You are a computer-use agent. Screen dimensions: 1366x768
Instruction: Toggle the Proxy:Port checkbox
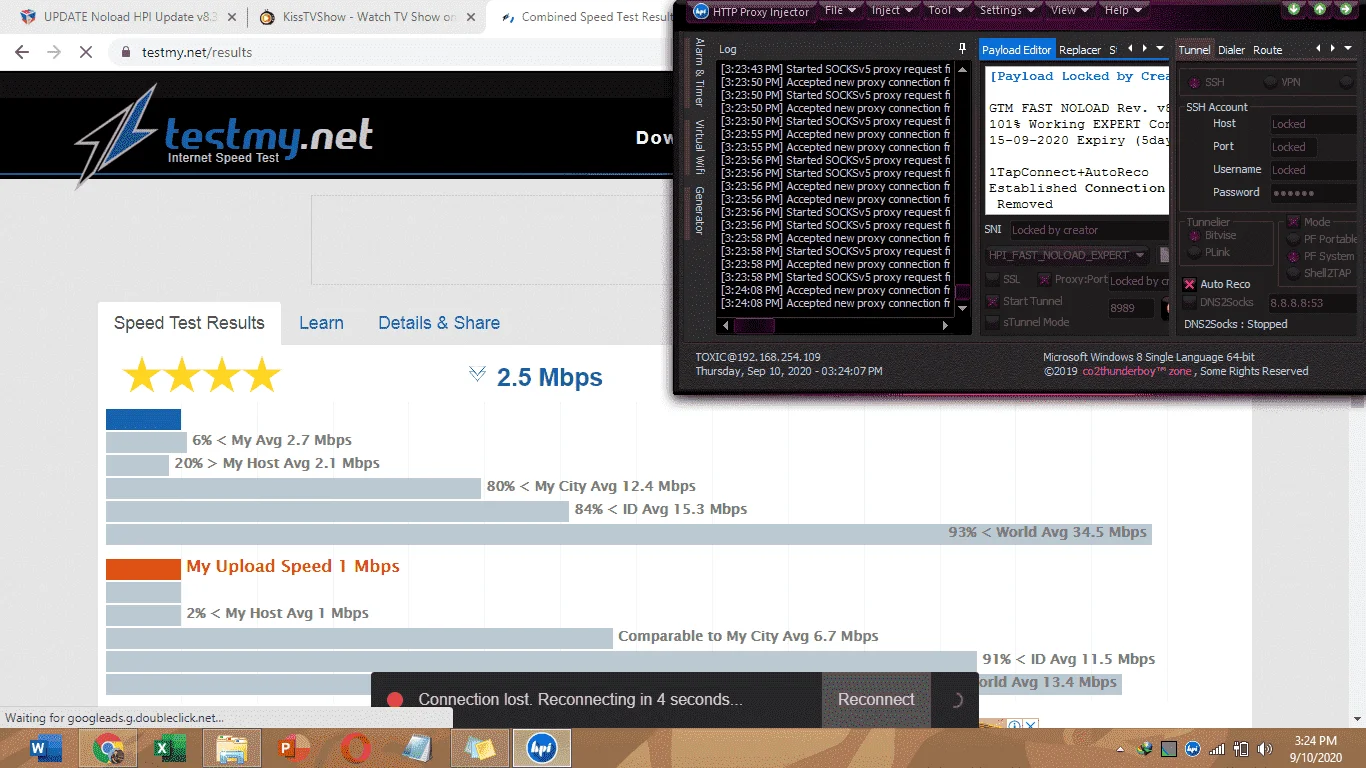[x=1045, y=280]
